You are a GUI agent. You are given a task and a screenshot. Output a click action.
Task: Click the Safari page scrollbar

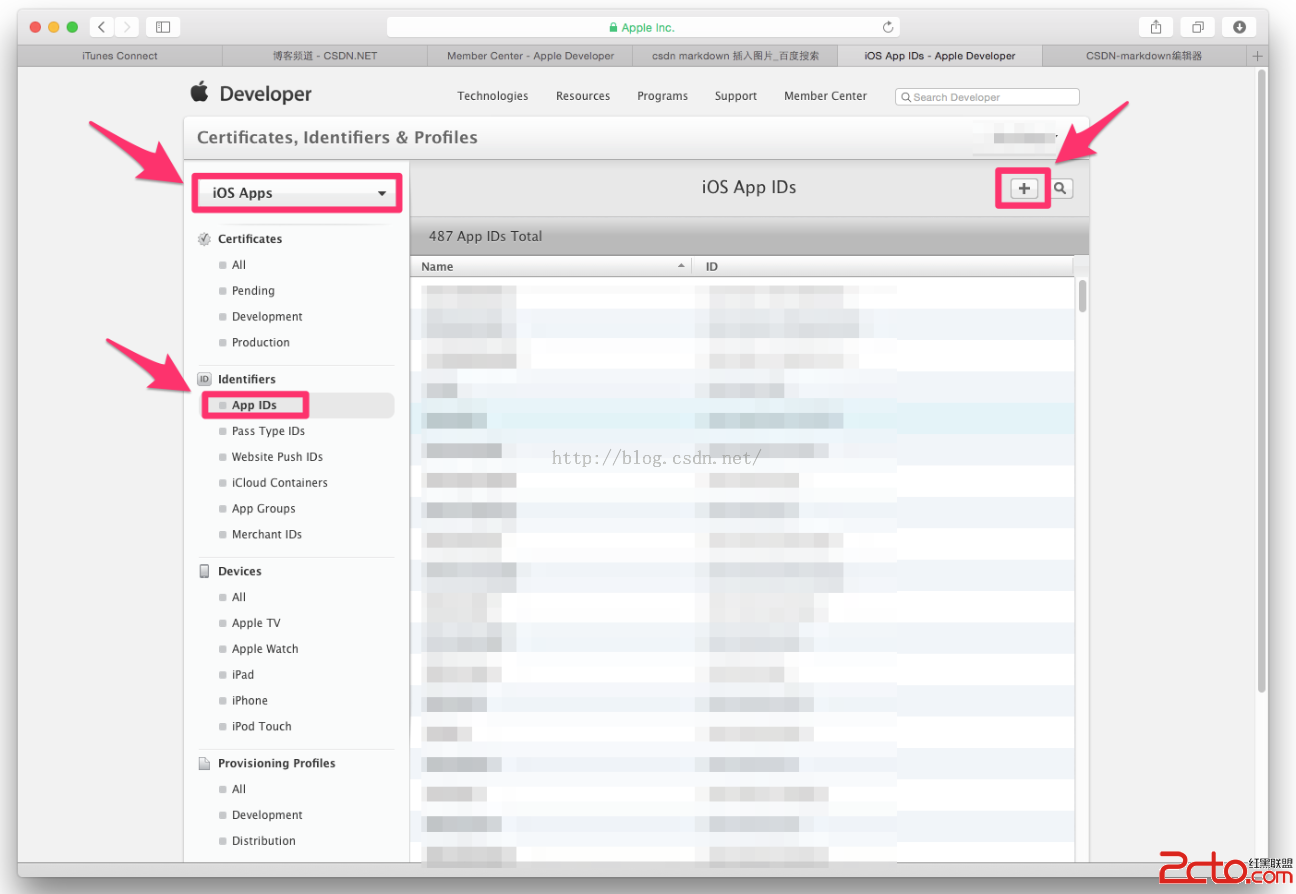pos(1262,380)
